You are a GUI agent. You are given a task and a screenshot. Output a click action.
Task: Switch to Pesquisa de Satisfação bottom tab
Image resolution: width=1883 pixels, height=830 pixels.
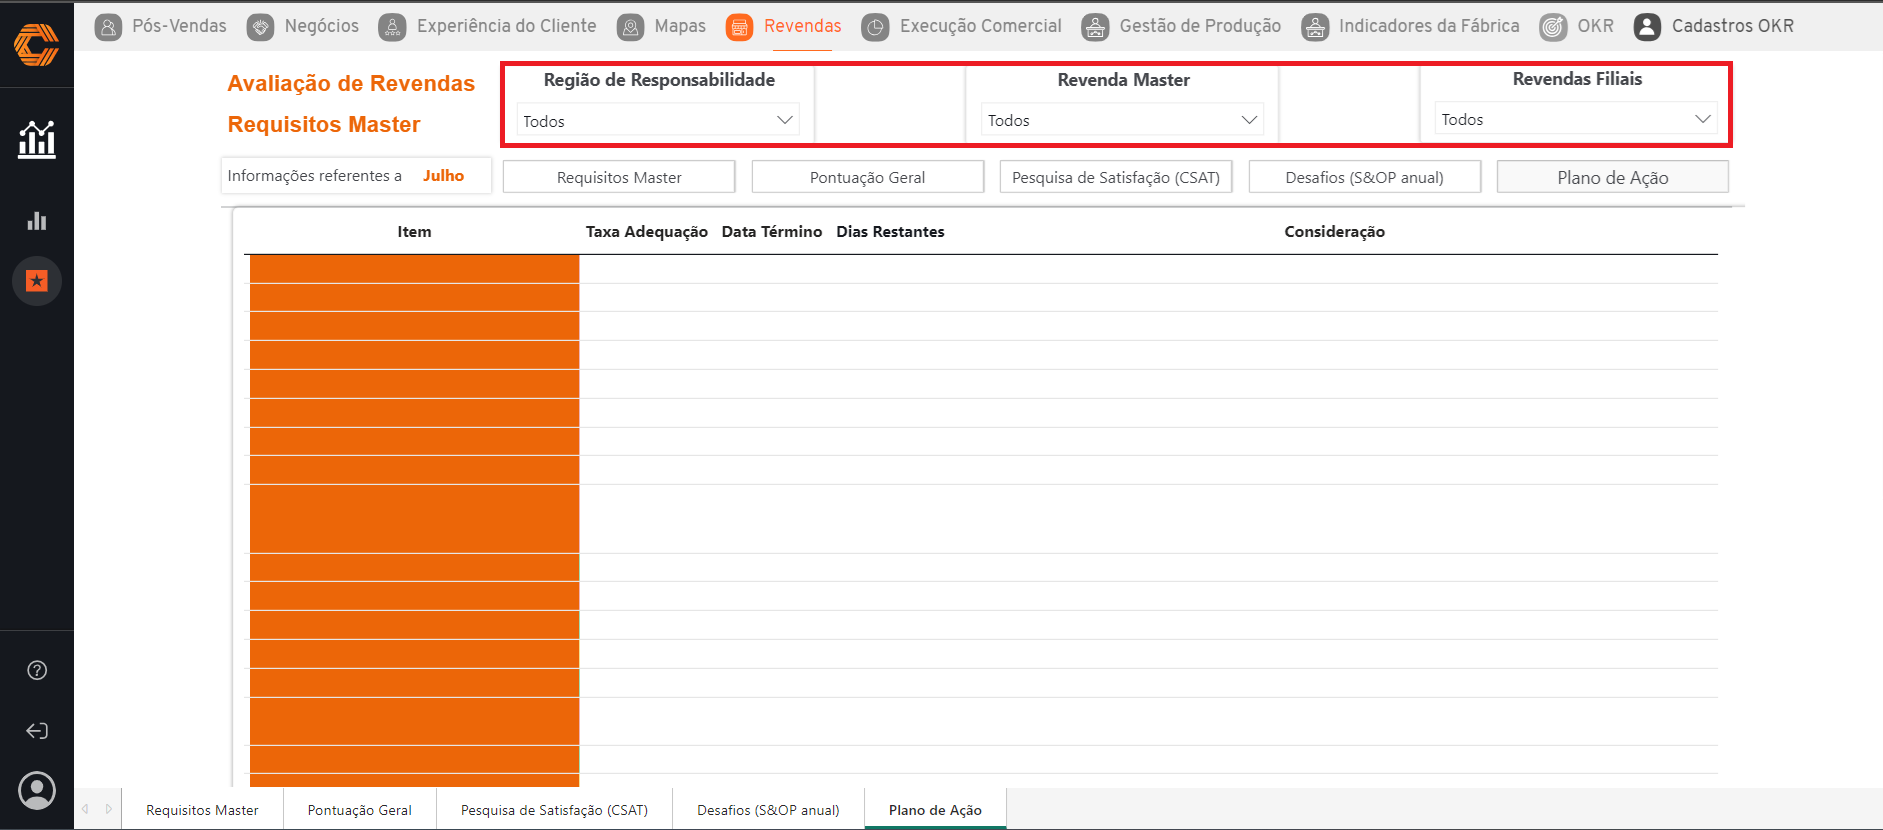(x=554, y=810)
